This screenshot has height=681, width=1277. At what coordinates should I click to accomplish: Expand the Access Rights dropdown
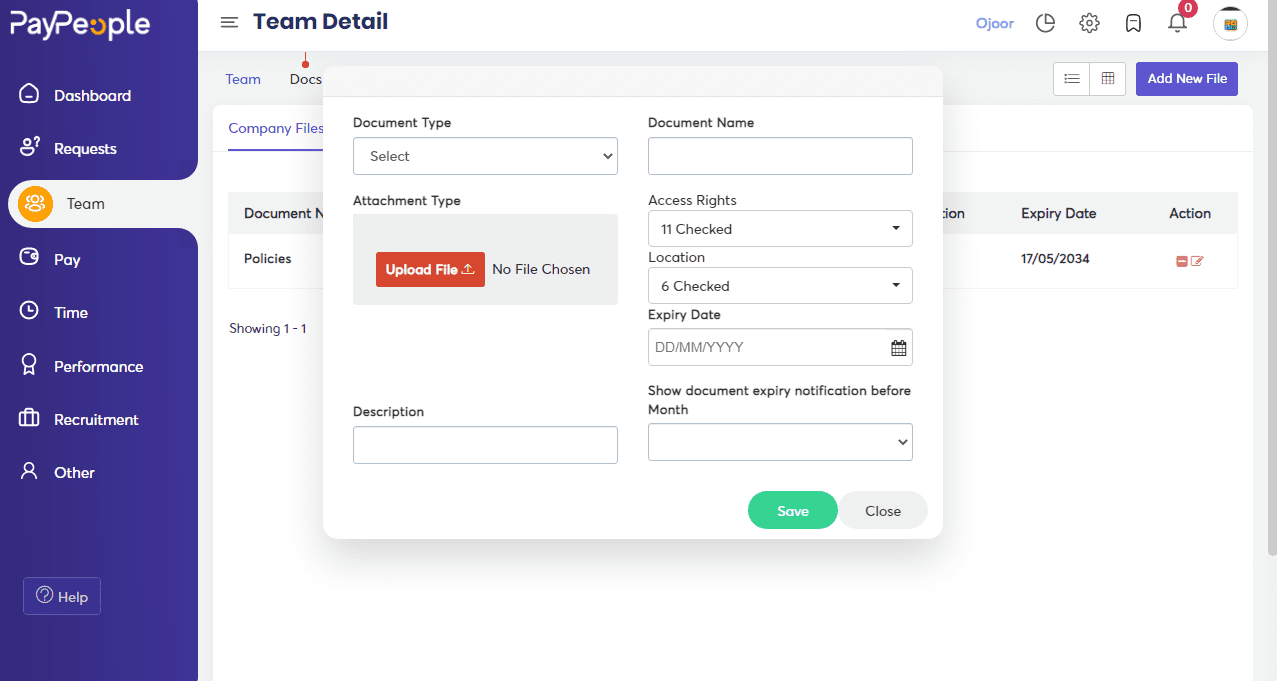780,229
